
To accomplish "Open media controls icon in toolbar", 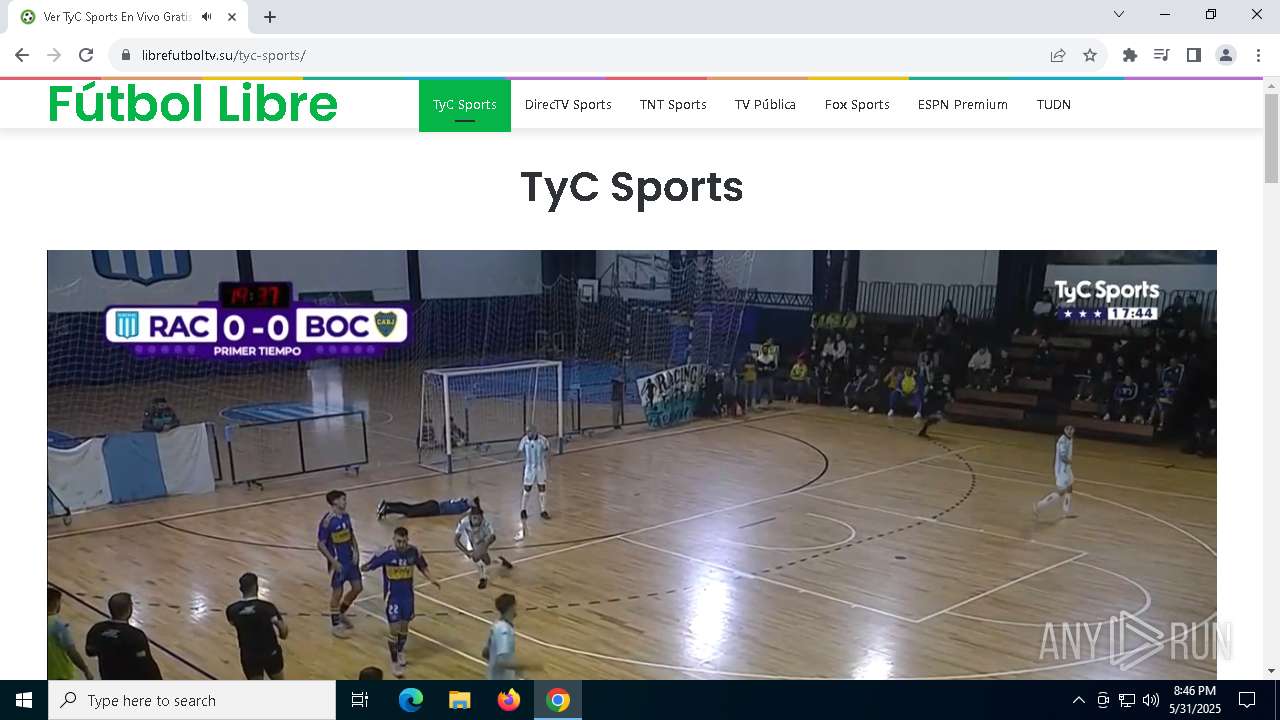I will pos(1162,55).
